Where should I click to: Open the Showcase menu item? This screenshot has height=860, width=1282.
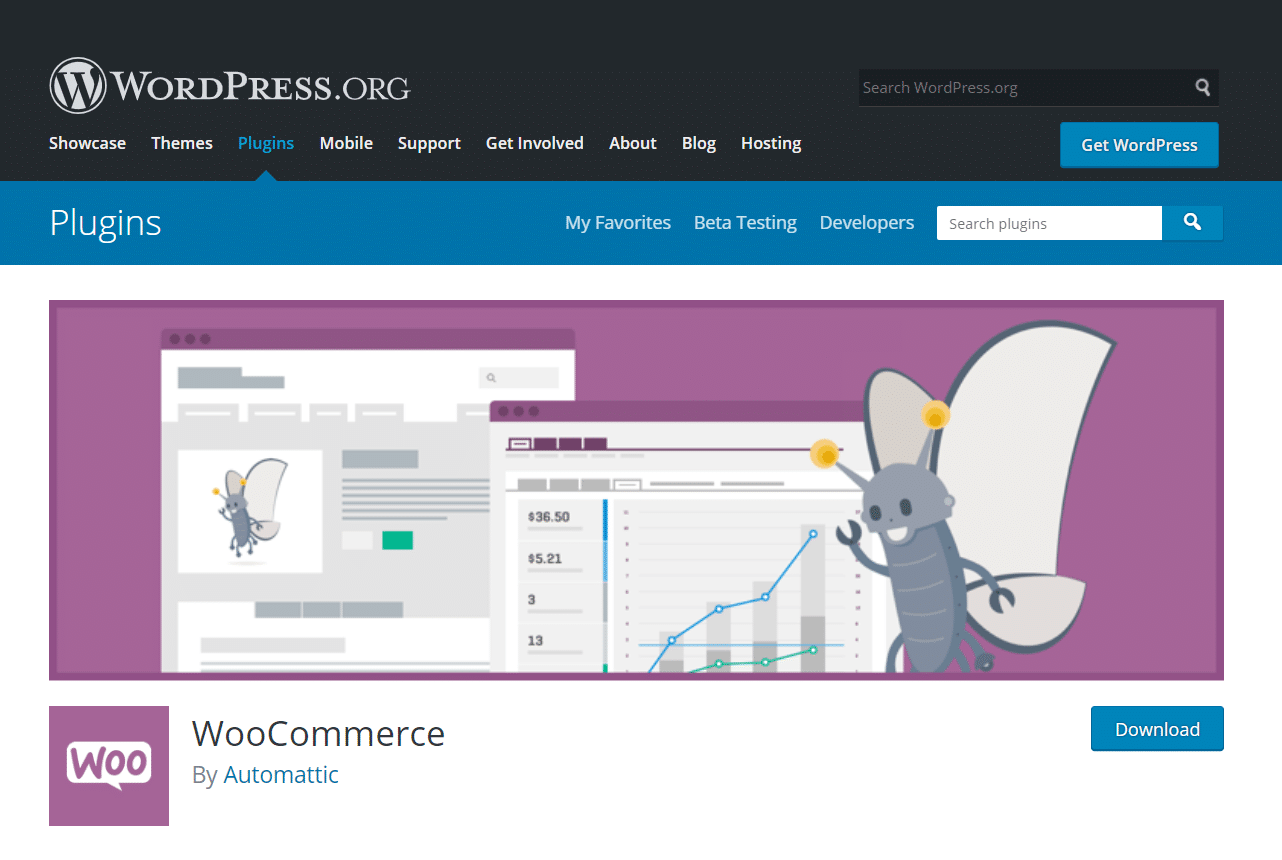tap(87, 143)
